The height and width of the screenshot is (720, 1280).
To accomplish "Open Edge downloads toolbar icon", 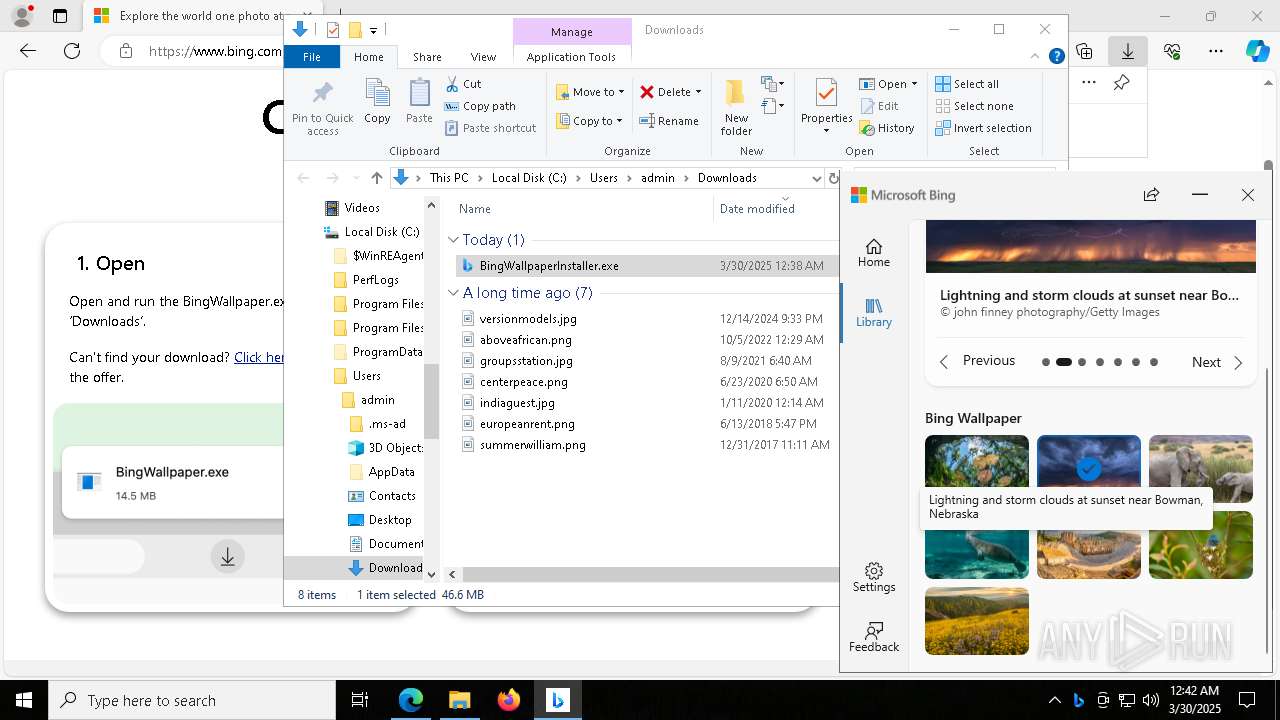I will pos(1128,51).
